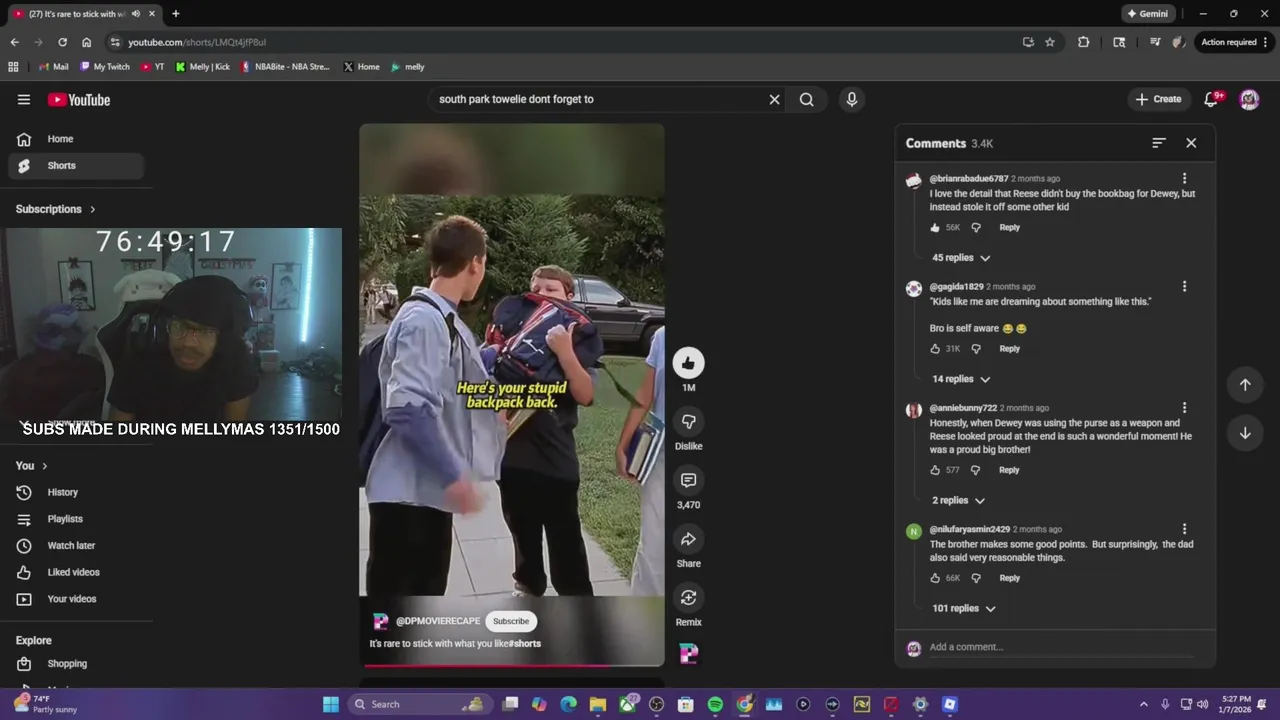Open the sound source icon below Remix
This screenshot has height=720, width=1280.
click(x=688, y=654)
